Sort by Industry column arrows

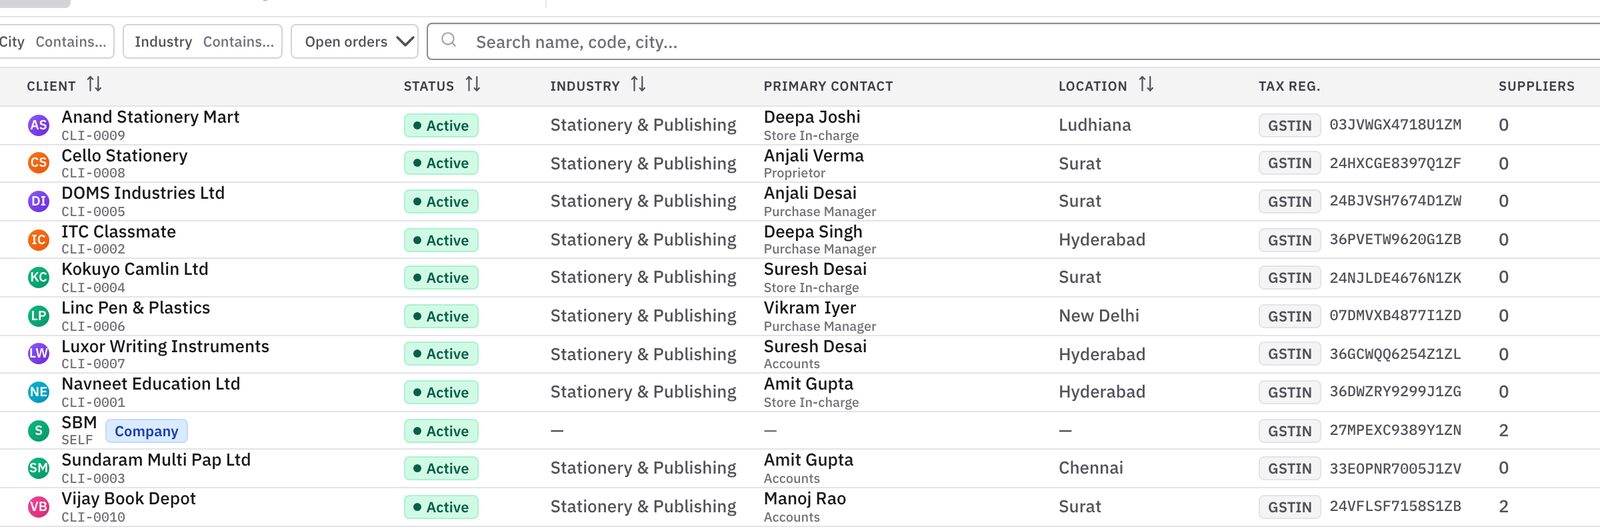click(638, 85)
